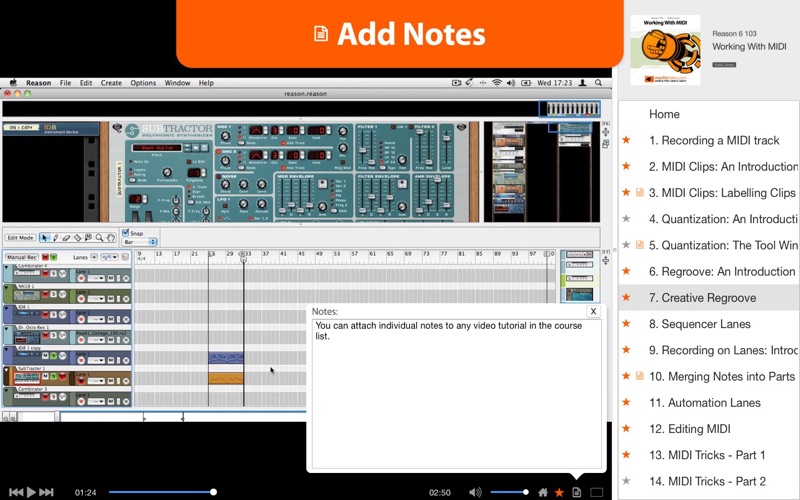This screenshot has height=500, width=800.
Task: Open the Edit menu in Reason
Action: pos(86,83)
